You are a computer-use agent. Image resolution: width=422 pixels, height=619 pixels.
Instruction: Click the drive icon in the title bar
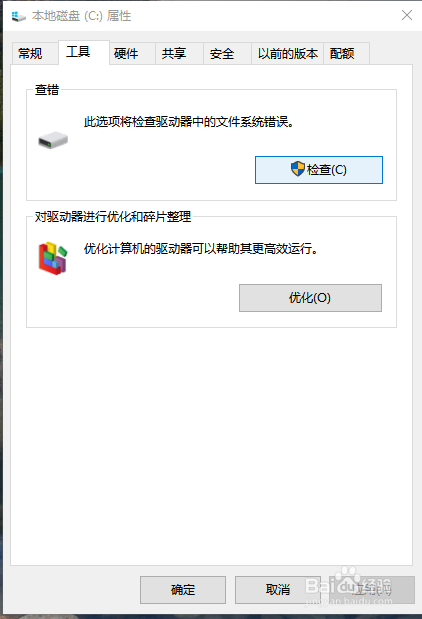pos(18,16)
